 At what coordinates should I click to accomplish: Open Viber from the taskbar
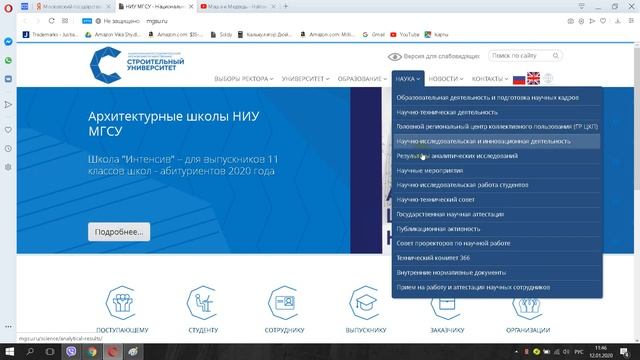pyautogui.click(x=71, y=351)
